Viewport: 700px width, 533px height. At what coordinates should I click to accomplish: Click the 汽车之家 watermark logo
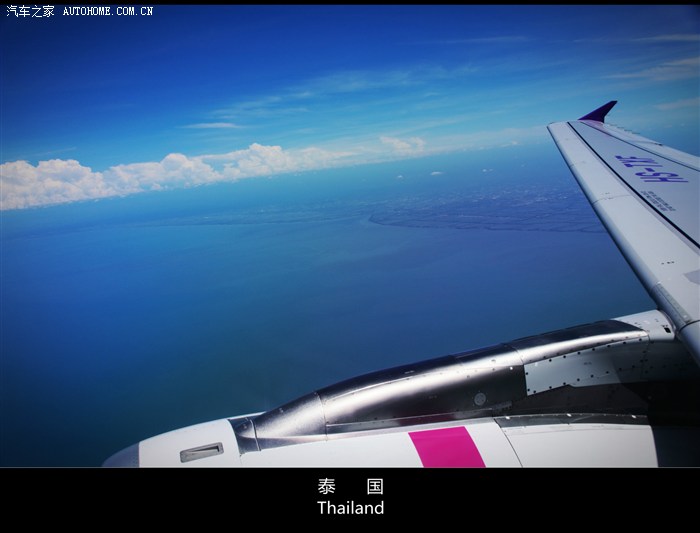tap(30, 11)
